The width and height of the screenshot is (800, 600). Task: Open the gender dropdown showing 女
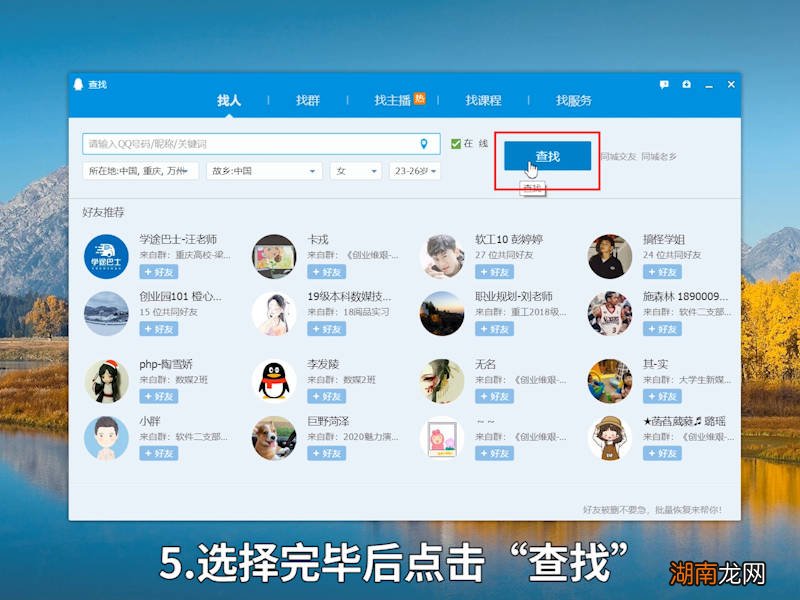tap(355, 171)
